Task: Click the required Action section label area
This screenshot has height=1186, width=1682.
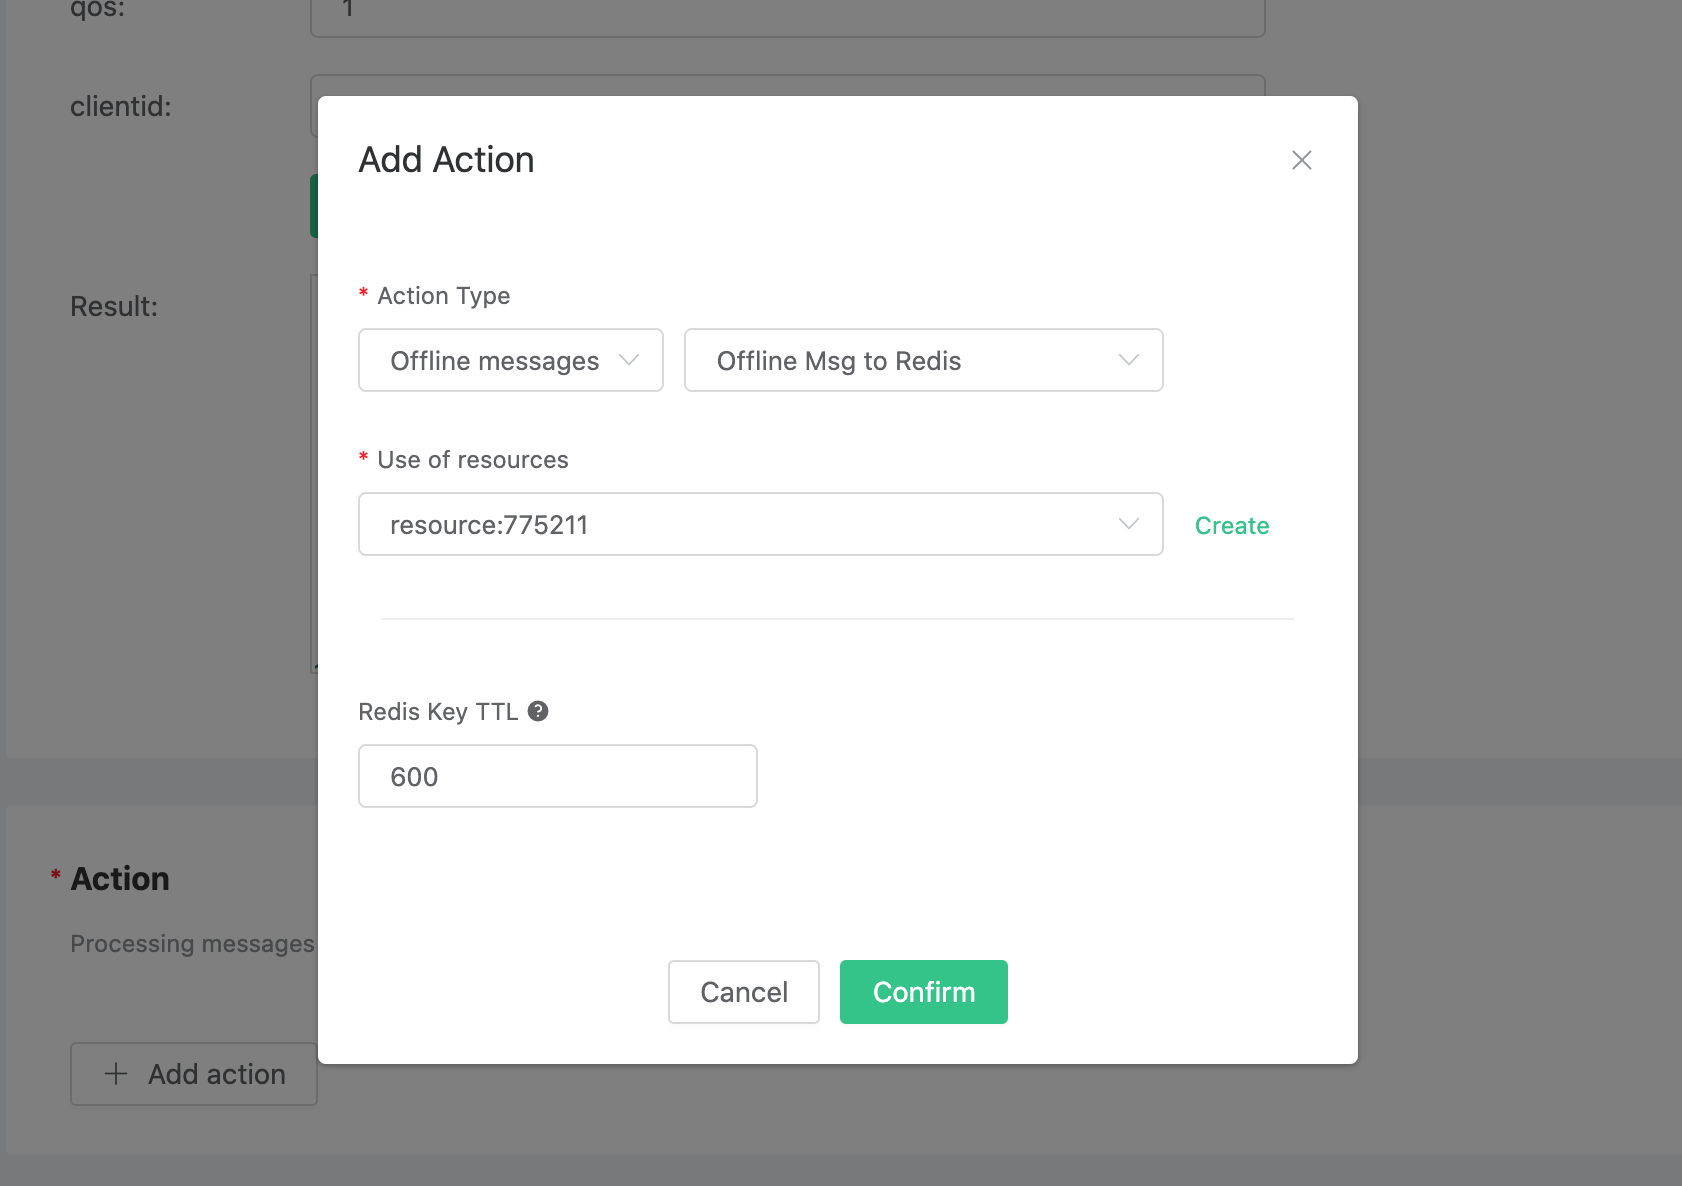Action: pyautogui.click(x=119, y=878)
